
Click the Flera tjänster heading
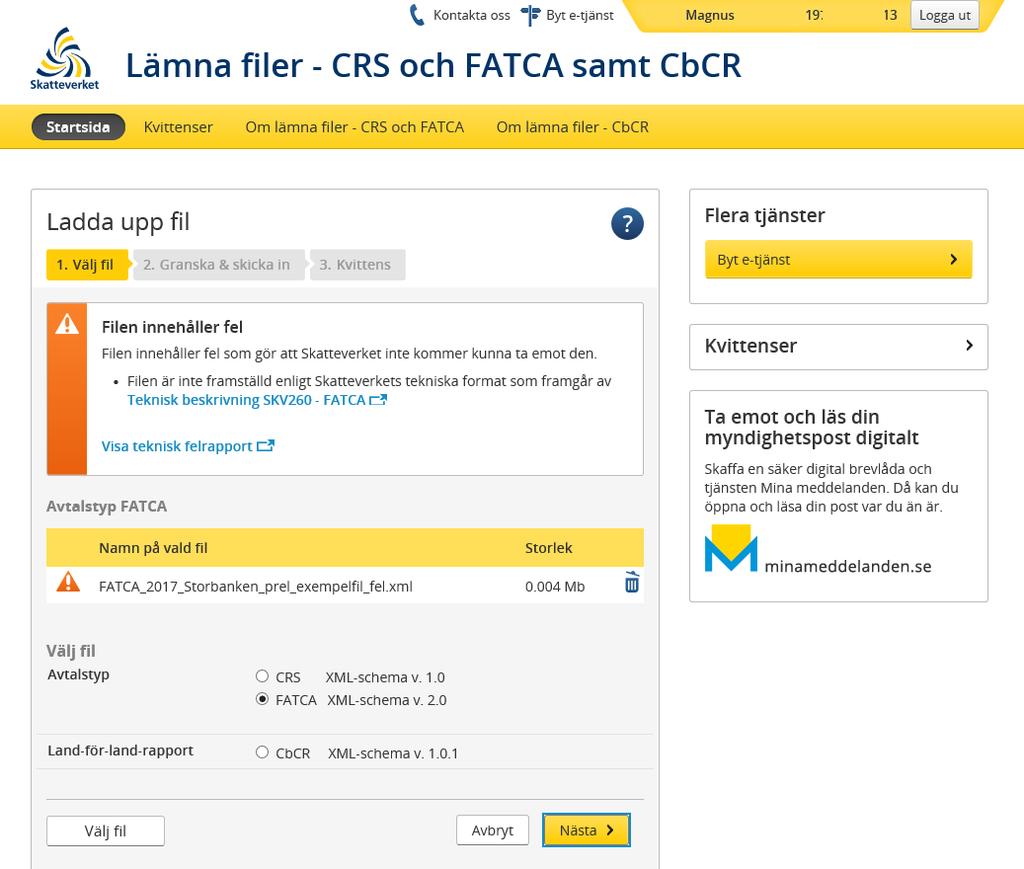click(765, 215)
